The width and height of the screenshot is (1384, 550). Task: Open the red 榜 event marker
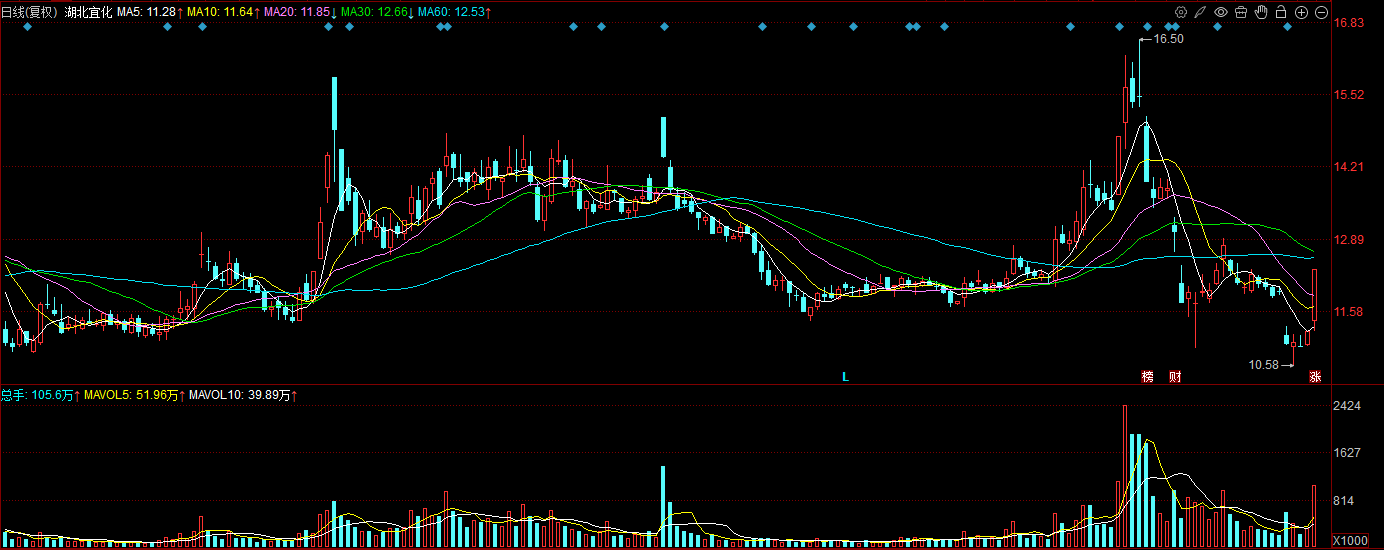1148,377
